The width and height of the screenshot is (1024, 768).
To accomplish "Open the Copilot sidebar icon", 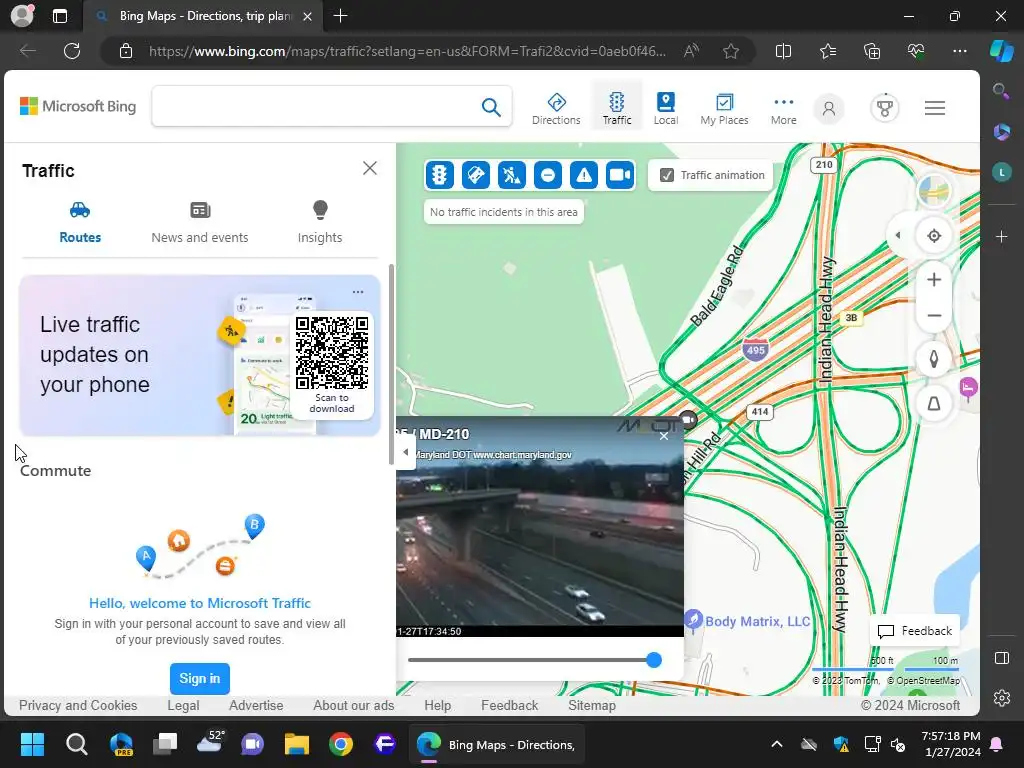I will click(x=1001, y=51).
